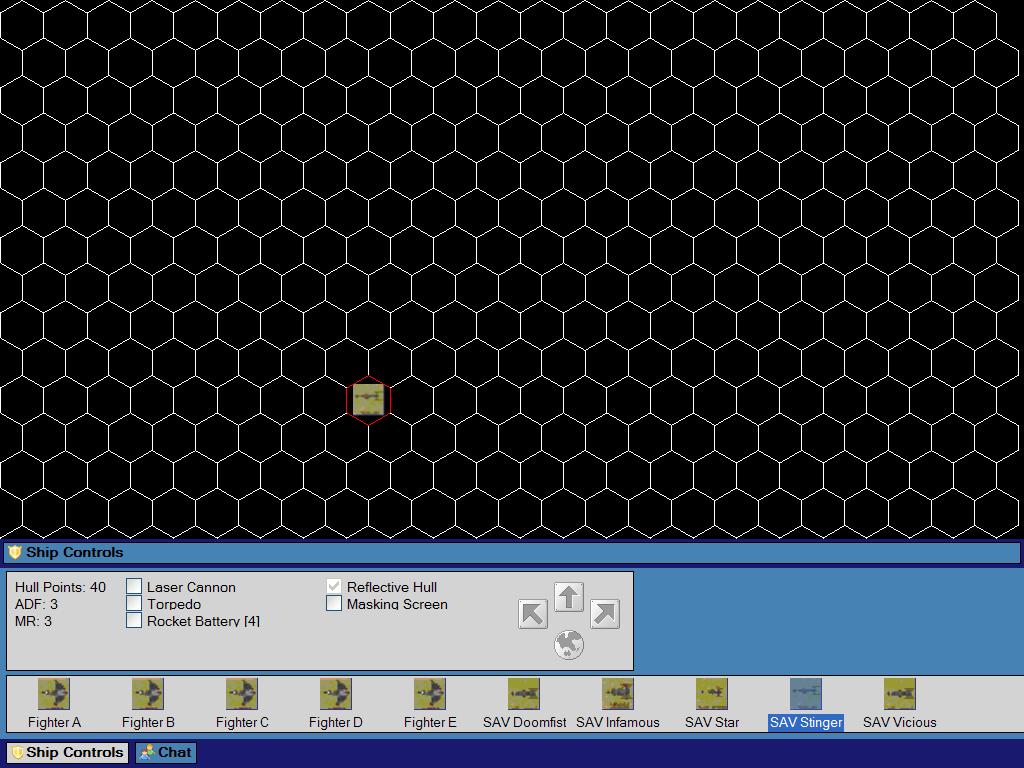
Task: Click the ship counter on the hex map
Action: [x=368, y=400]
